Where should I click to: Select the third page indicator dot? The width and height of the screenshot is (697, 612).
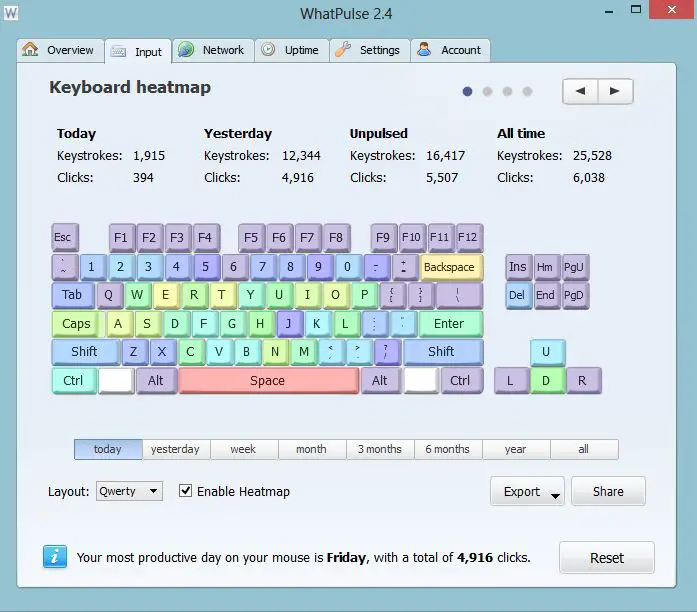pos(507,92)
